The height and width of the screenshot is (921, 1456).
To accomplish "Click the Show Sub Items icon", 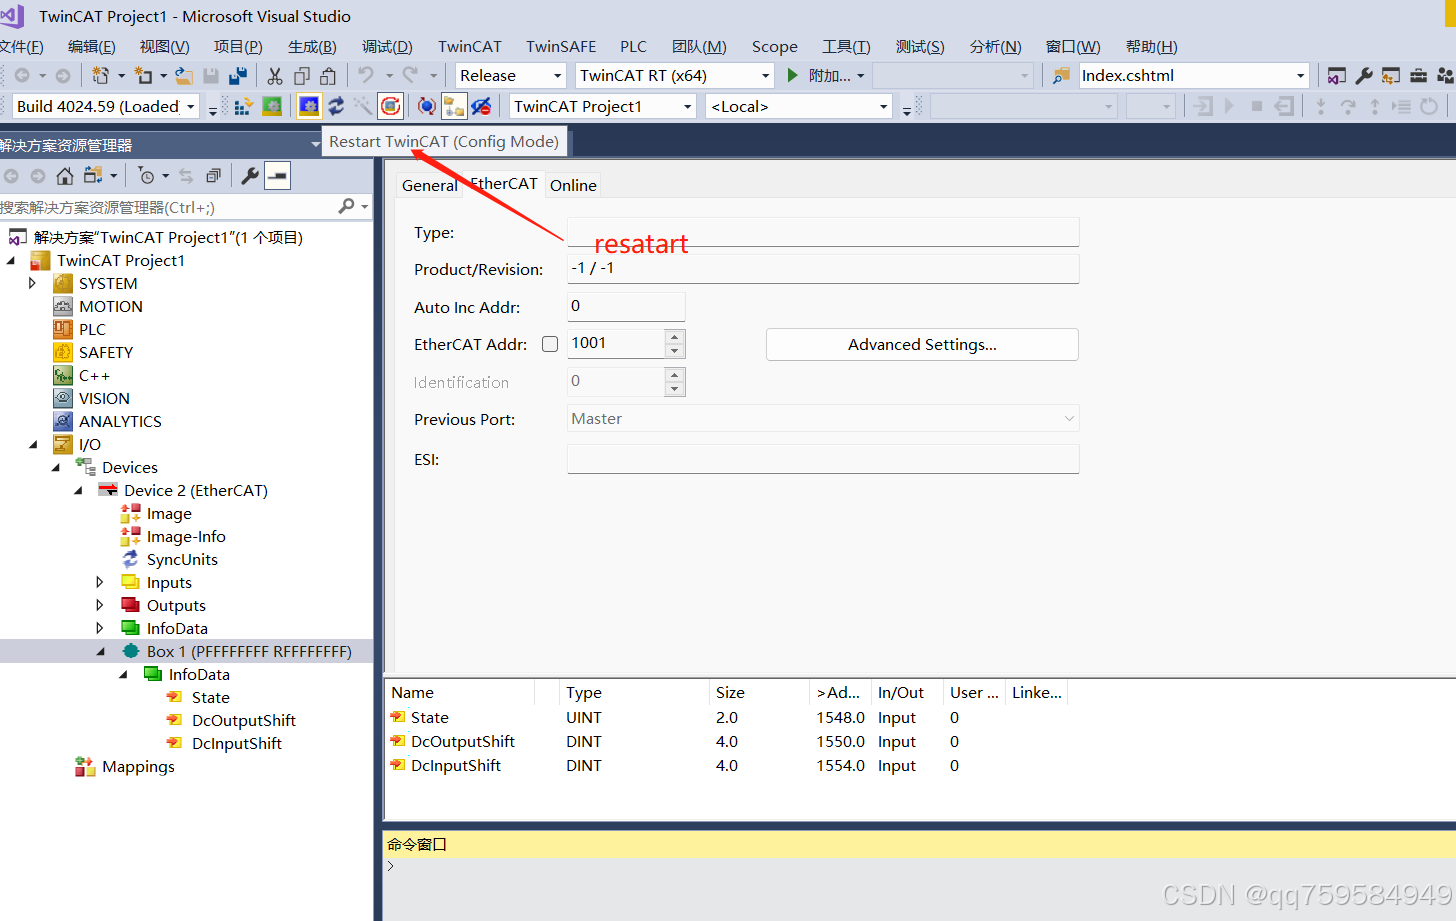I will pos(454,106).
